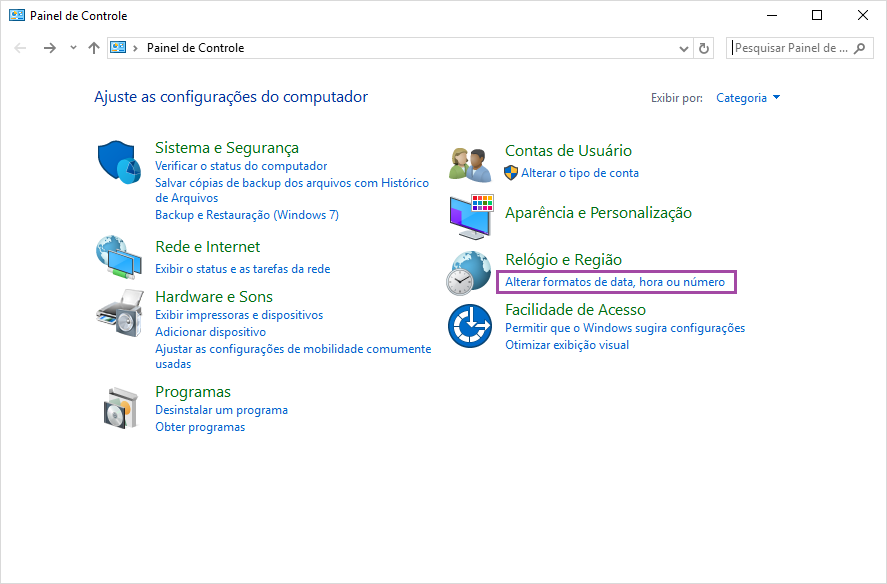Viewport: 887px width, 584px height.
Task: Click Exibir impressoras e dispositivos
Action: [239, 315]
